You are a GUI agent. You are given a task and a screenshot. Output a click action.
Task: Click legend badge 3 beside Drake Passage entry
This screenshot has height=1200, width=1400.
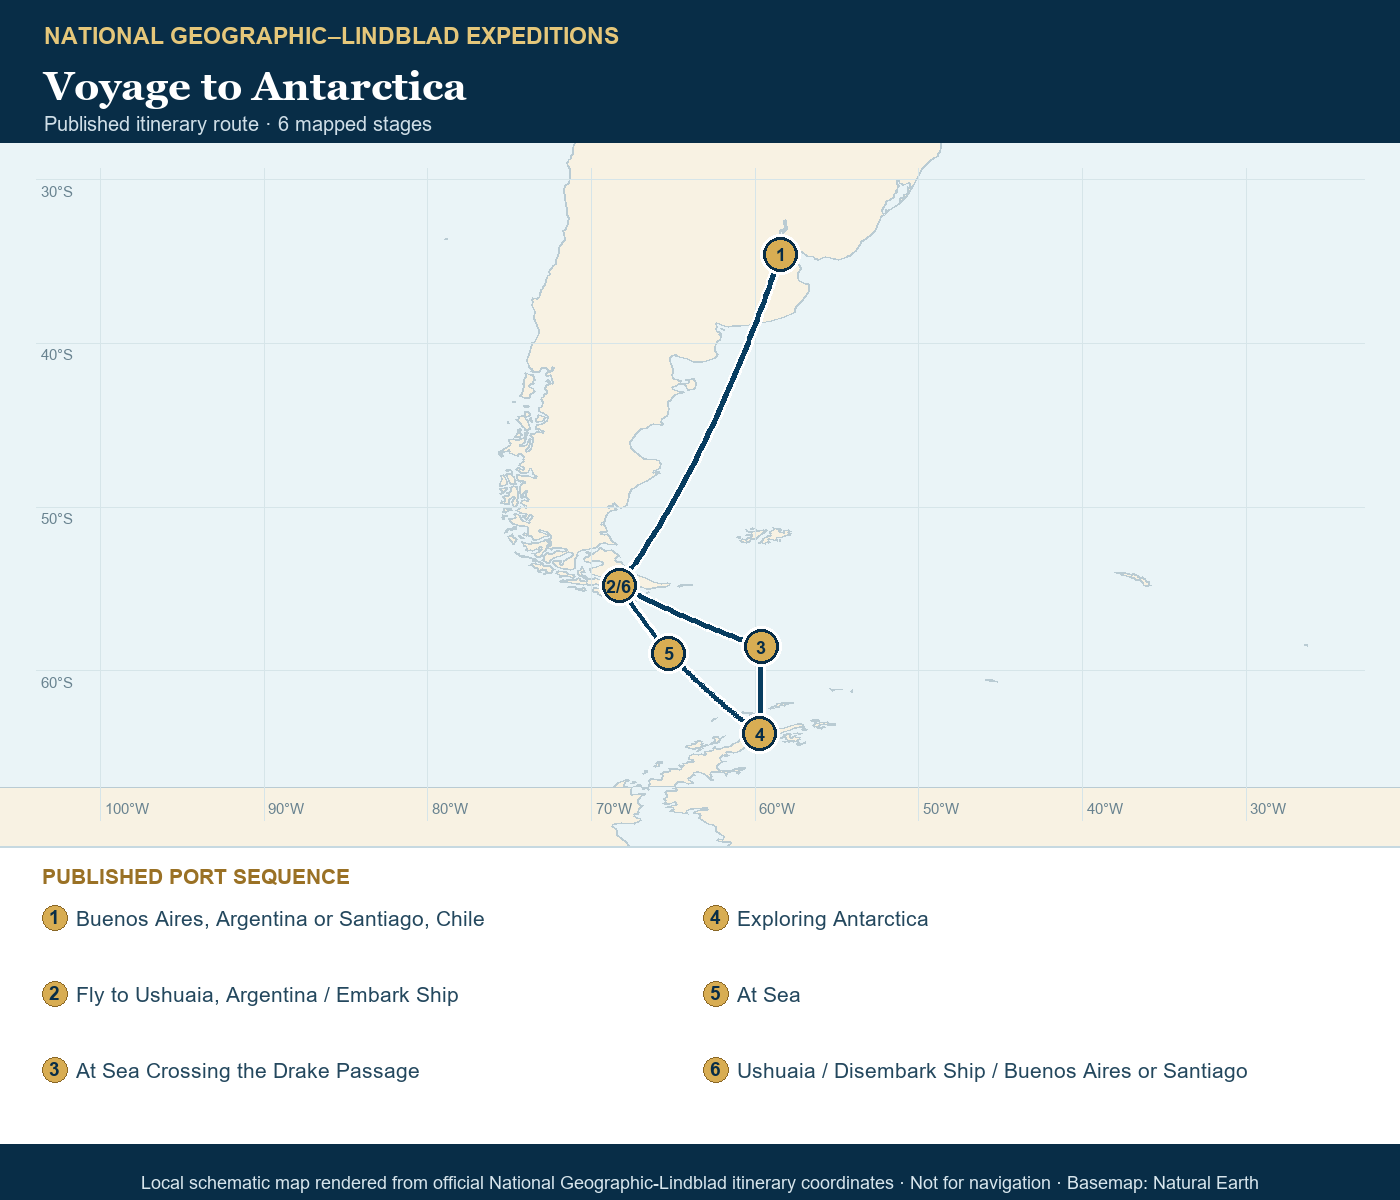click(x=55, y=1070)
